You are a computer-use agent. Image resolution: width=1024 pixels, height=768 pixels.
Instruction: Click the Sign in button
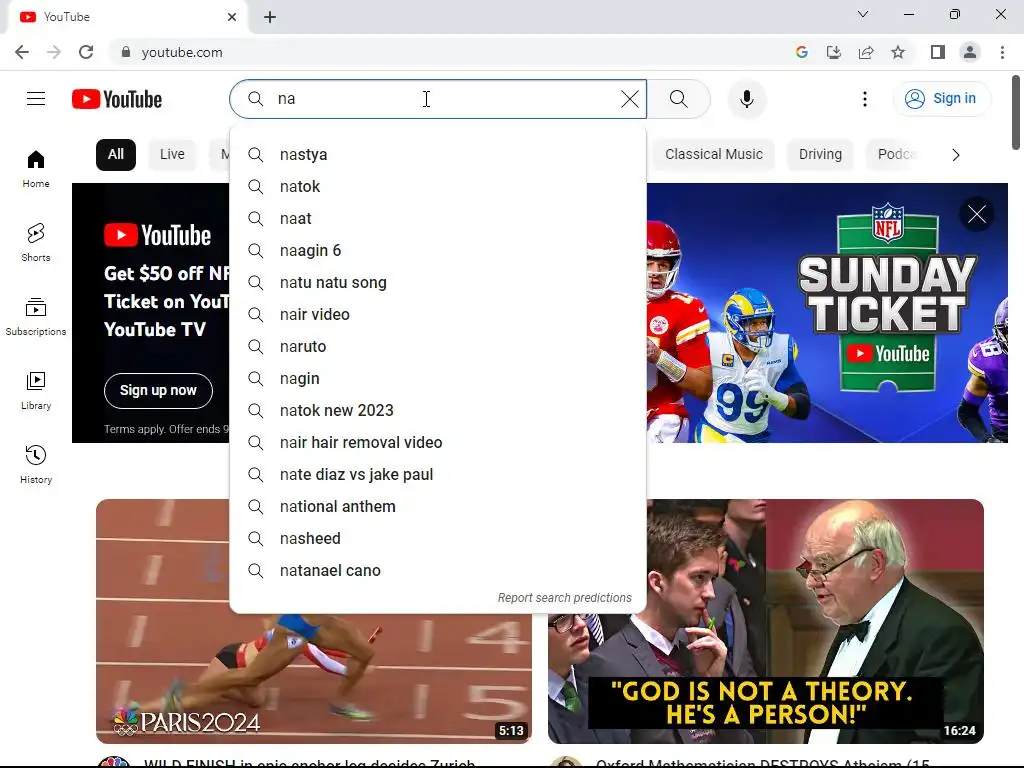[x=941, y=99]
